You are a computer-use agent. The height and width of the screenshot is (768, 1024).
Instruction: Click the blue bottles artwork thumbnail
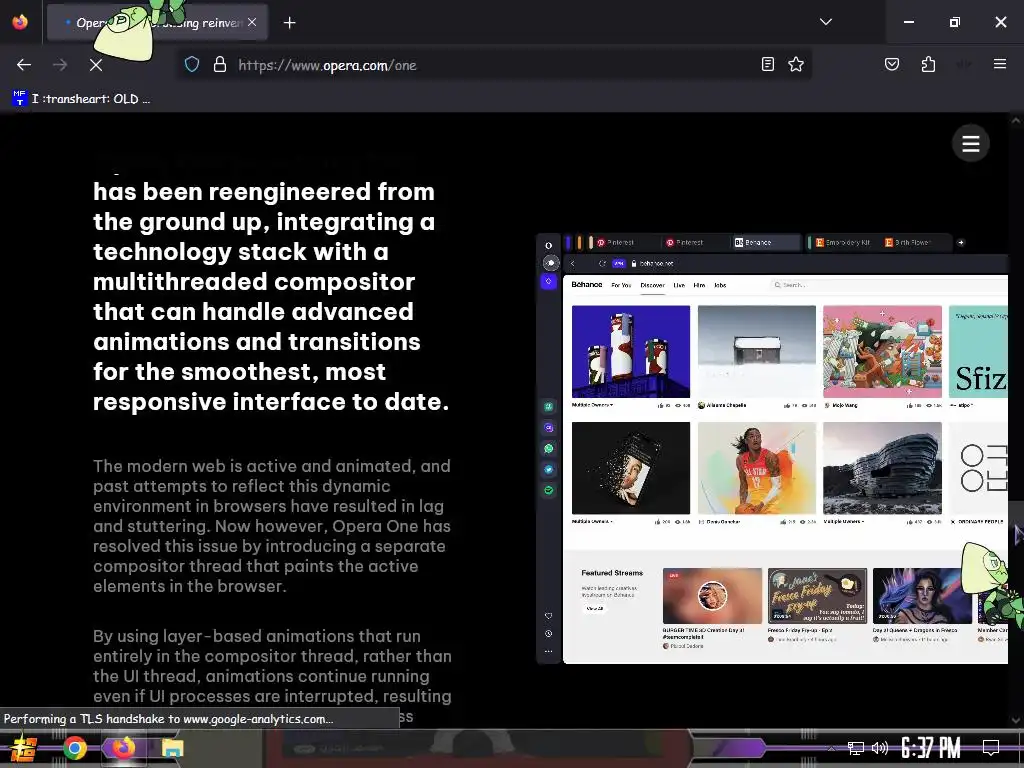630,351
